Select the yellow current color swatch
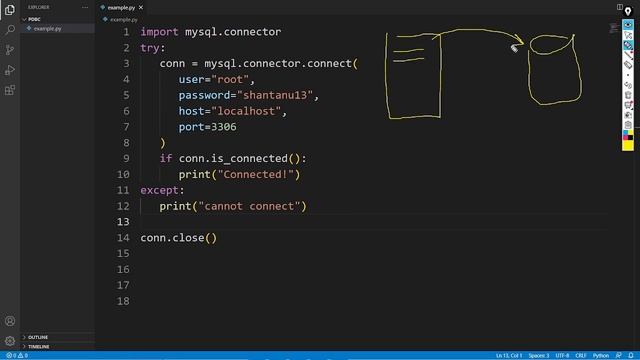 [x=628, y=145]
